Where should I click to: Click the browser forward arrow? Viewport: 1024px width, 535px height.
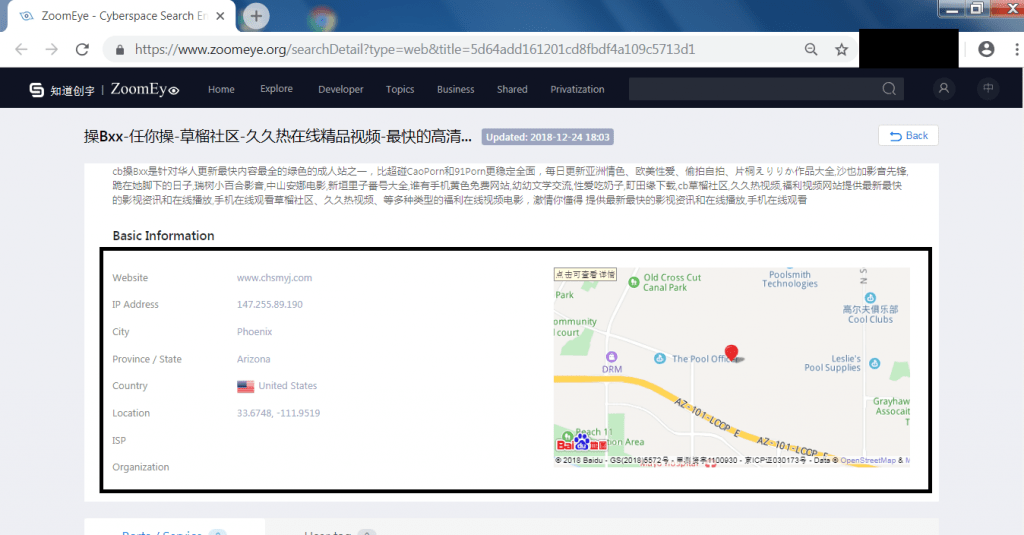(x=52, y=50)
